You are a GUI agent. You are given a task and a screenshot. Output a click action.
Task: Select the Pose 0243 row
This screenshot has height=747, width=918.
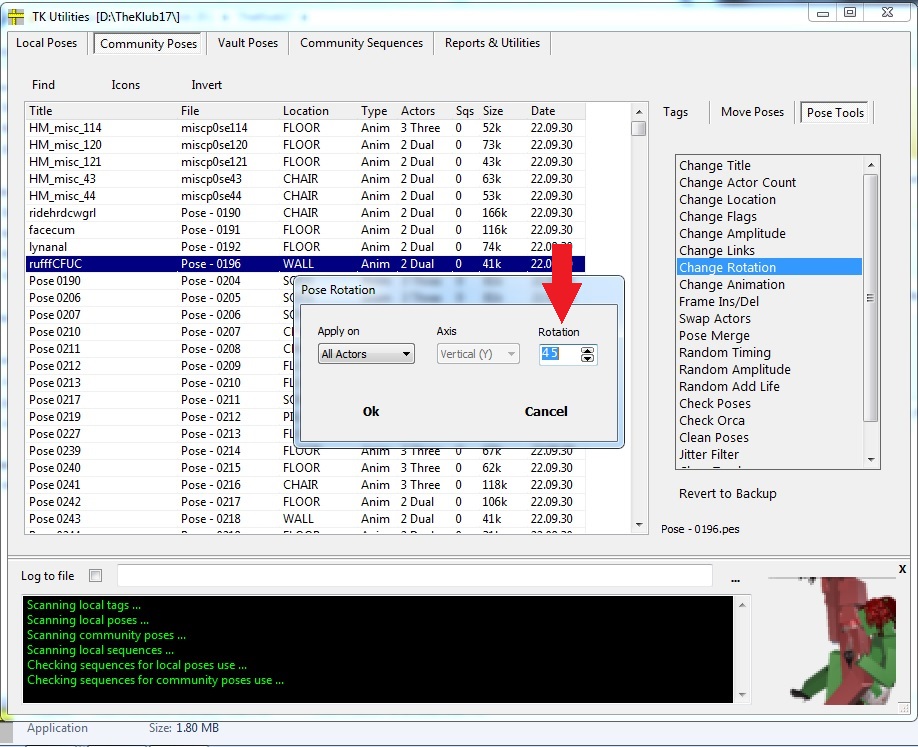click(305, 519)
